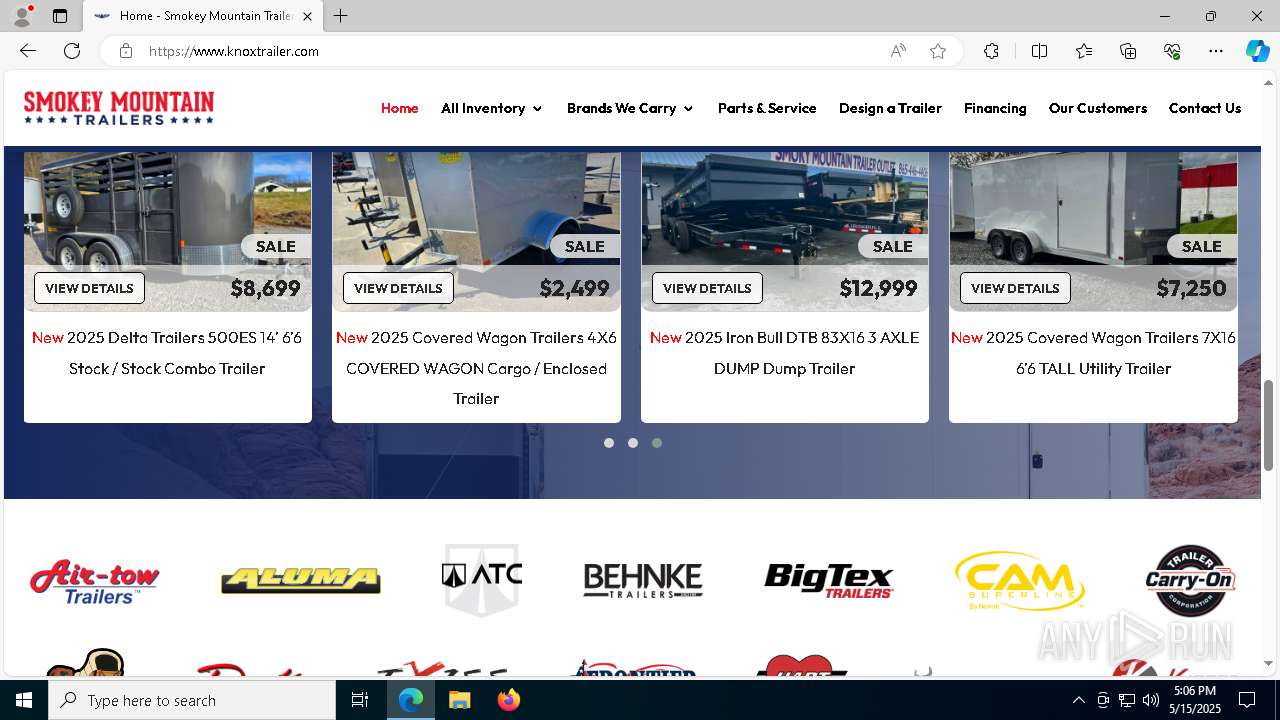Screen dimensions: 1280x720
Task: Open Windows Start menu
Action: point(24,700)
